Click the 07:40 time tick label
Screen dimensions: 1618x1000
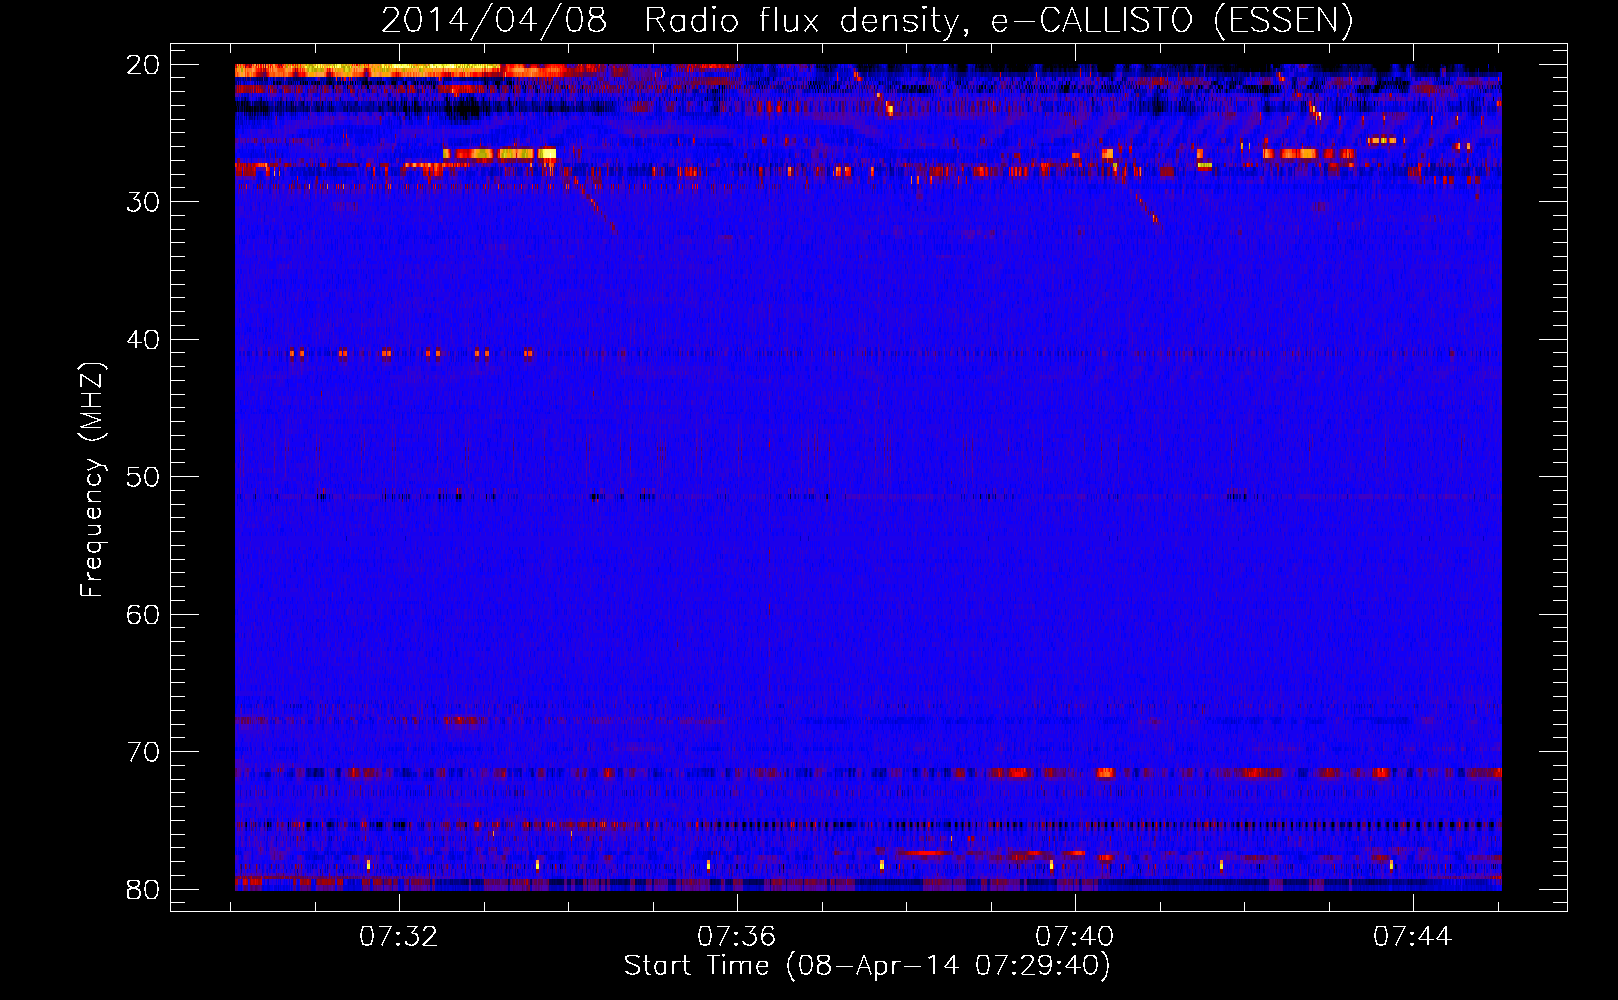pyautogui.click(x=1075, y=937)
